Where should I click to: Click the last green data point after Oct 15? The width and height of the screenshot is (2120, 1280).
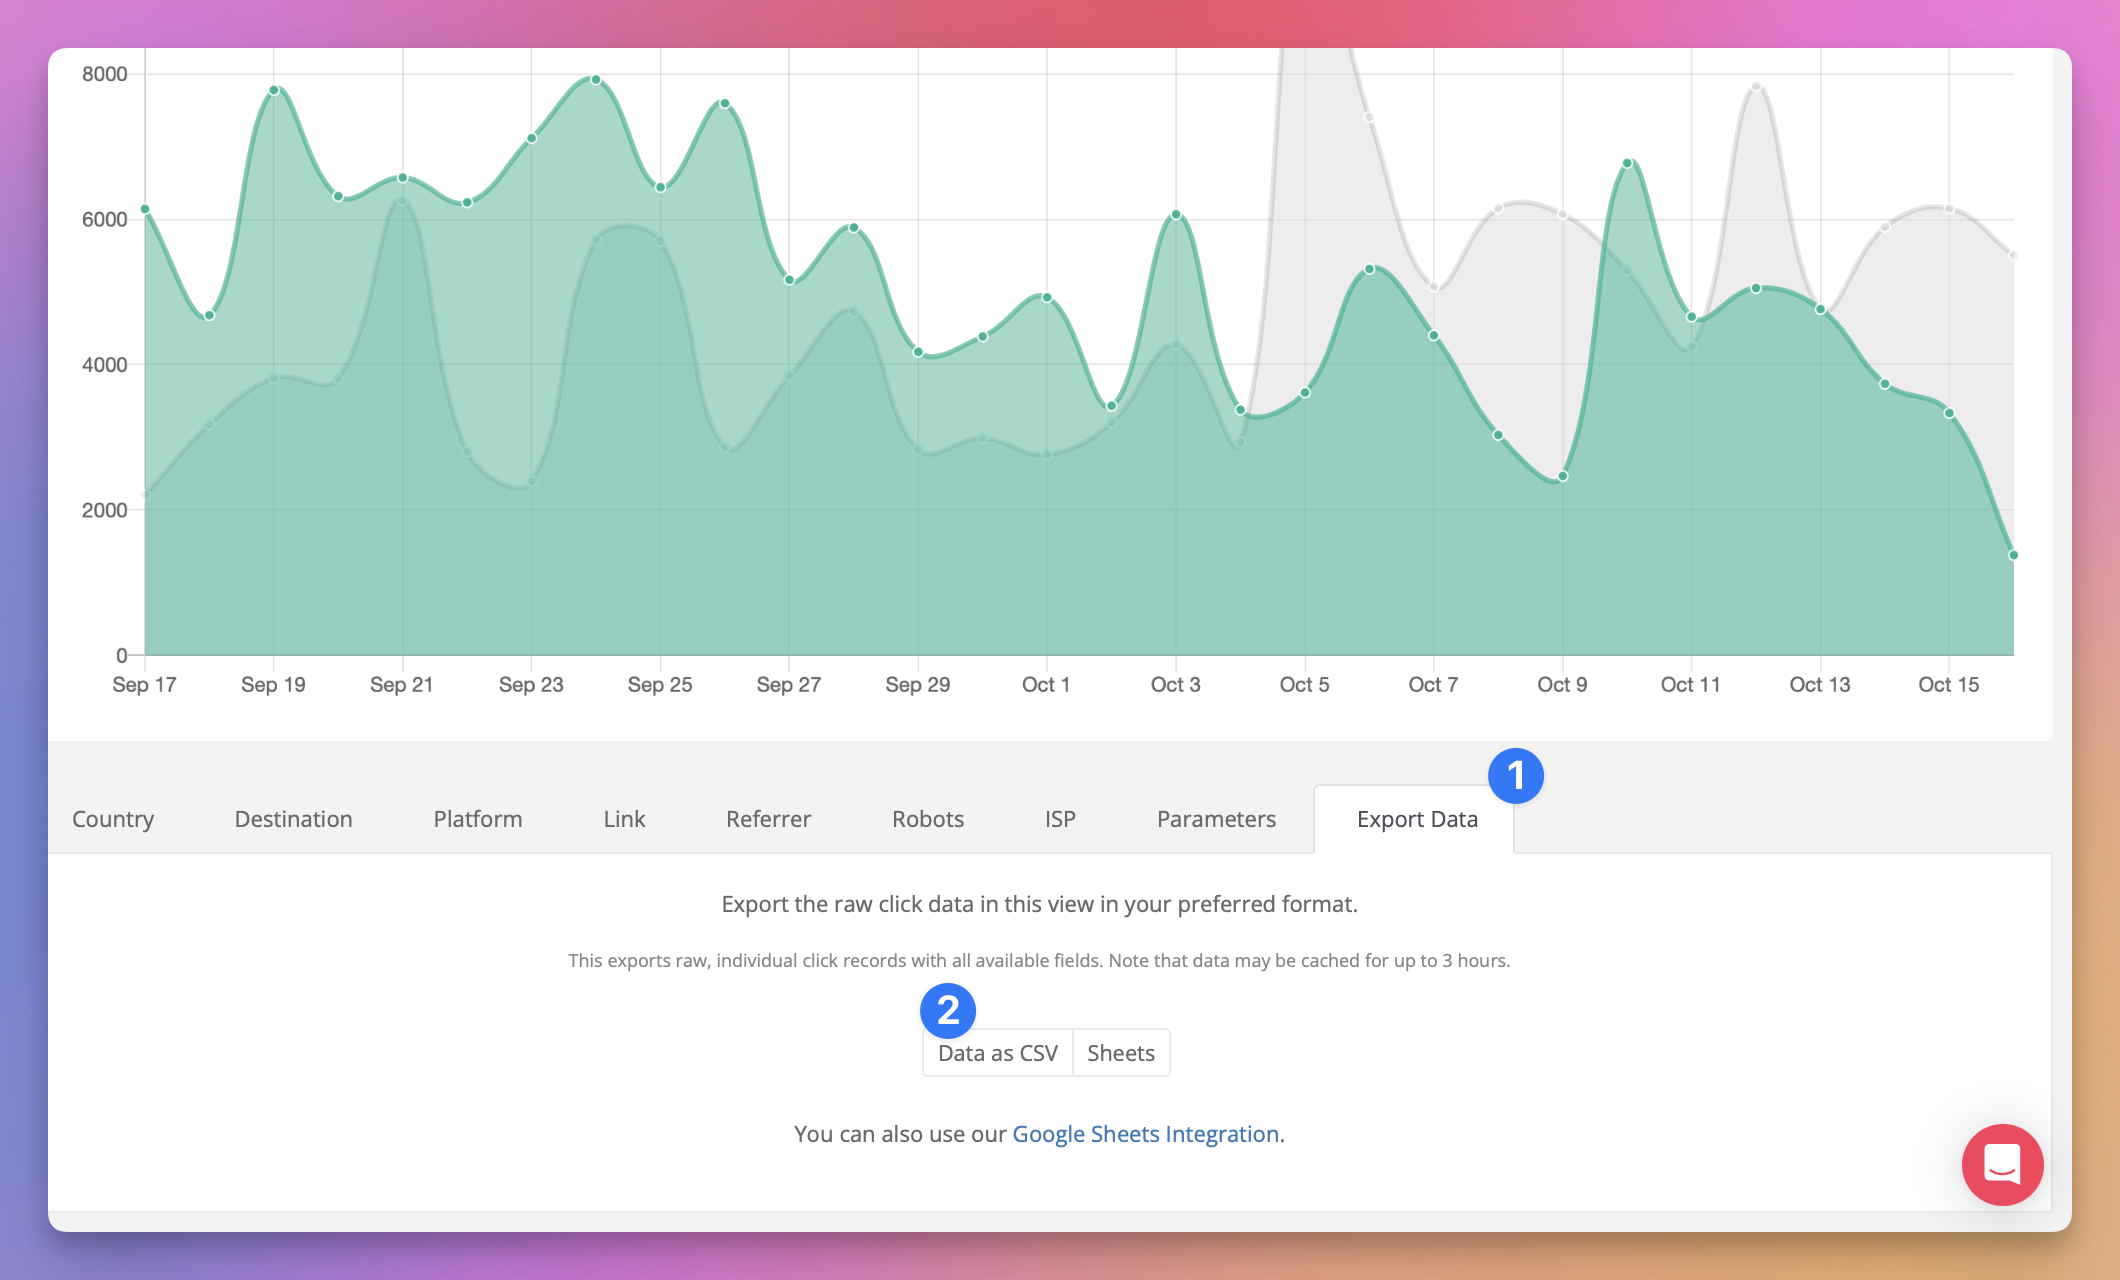pos(2013,555)
